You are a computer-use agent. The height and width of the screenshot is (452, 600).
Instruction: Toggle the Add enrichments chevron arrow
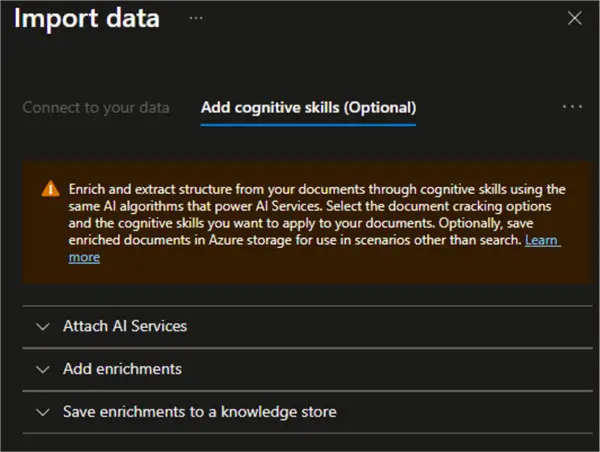[x=42, y=369]
